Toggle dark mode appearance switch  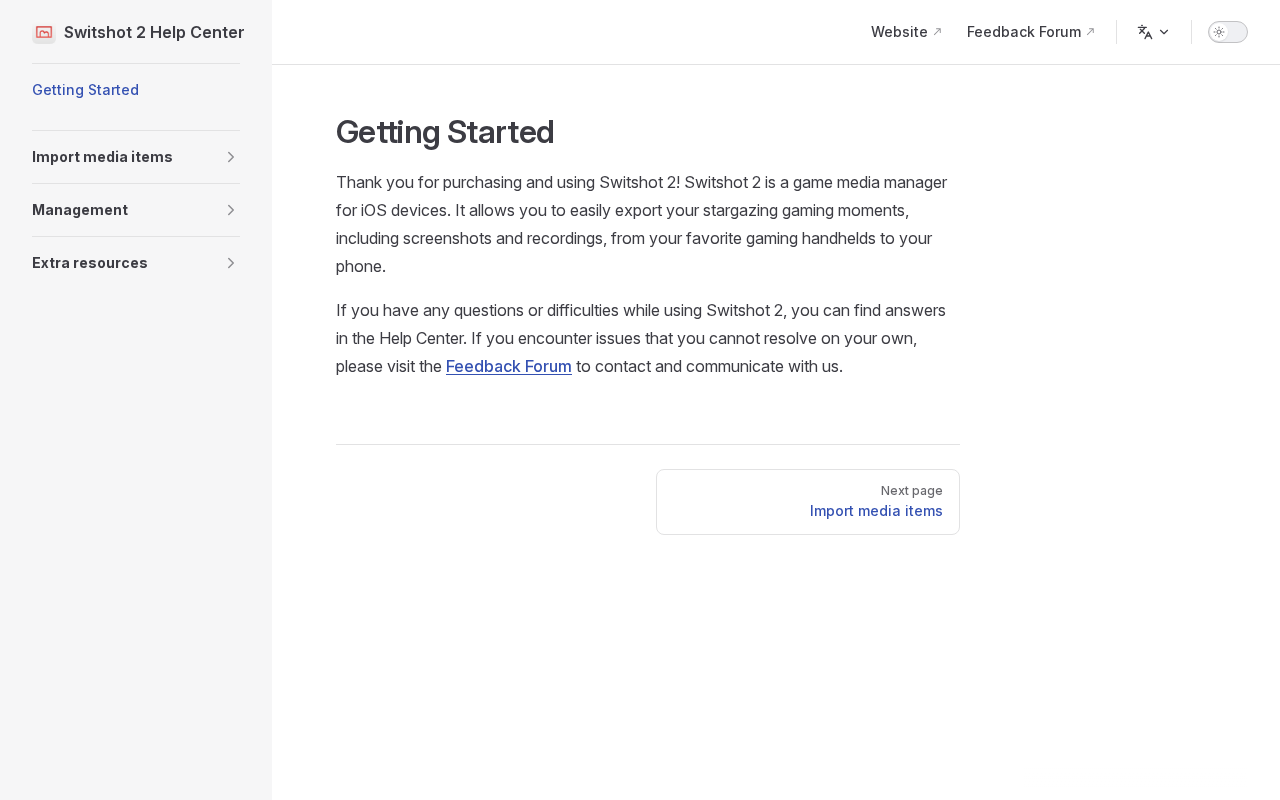tap(1228, 32)
